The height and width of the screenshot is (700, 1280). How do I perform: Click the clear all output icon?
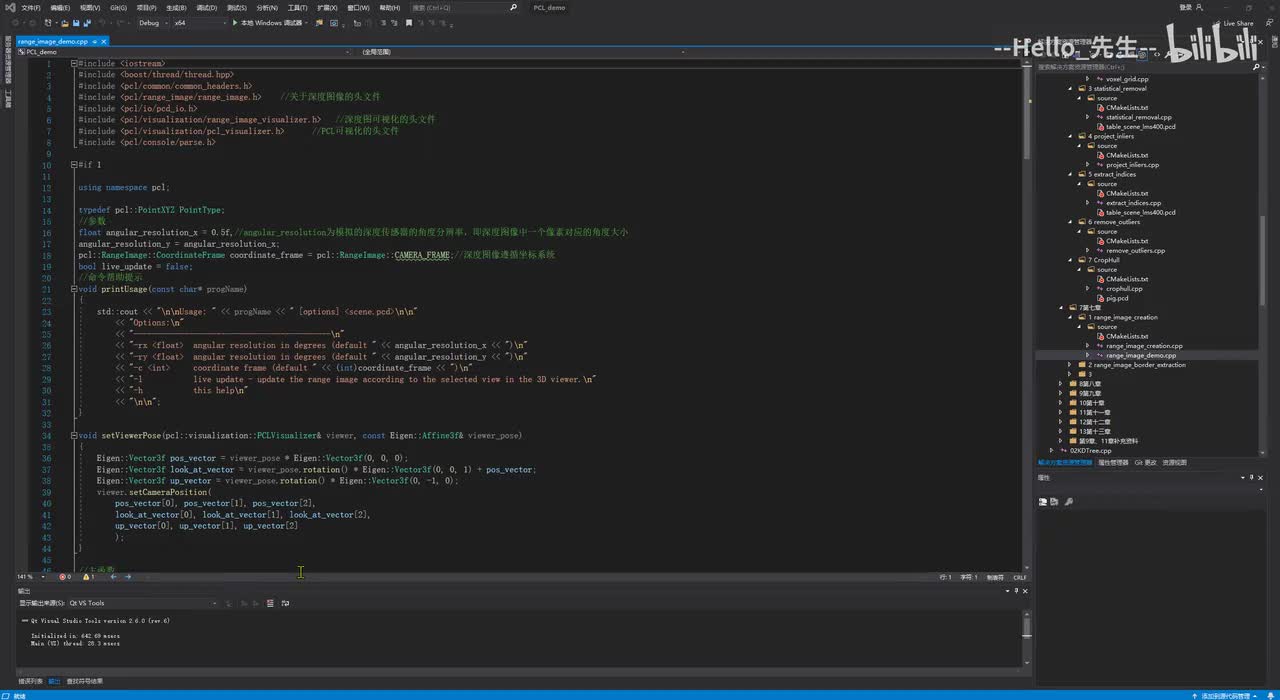coord(270,603)
